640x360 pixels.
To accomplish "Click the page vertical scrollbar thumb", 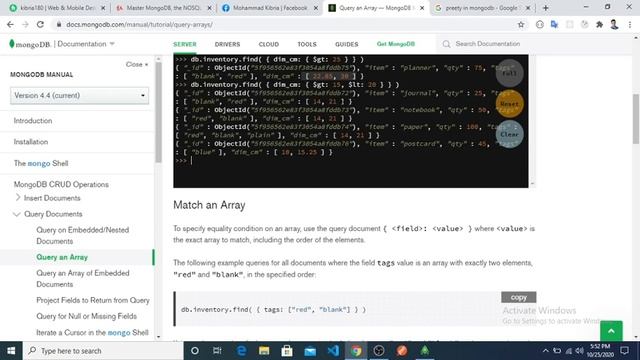I will tap(636, 119).
